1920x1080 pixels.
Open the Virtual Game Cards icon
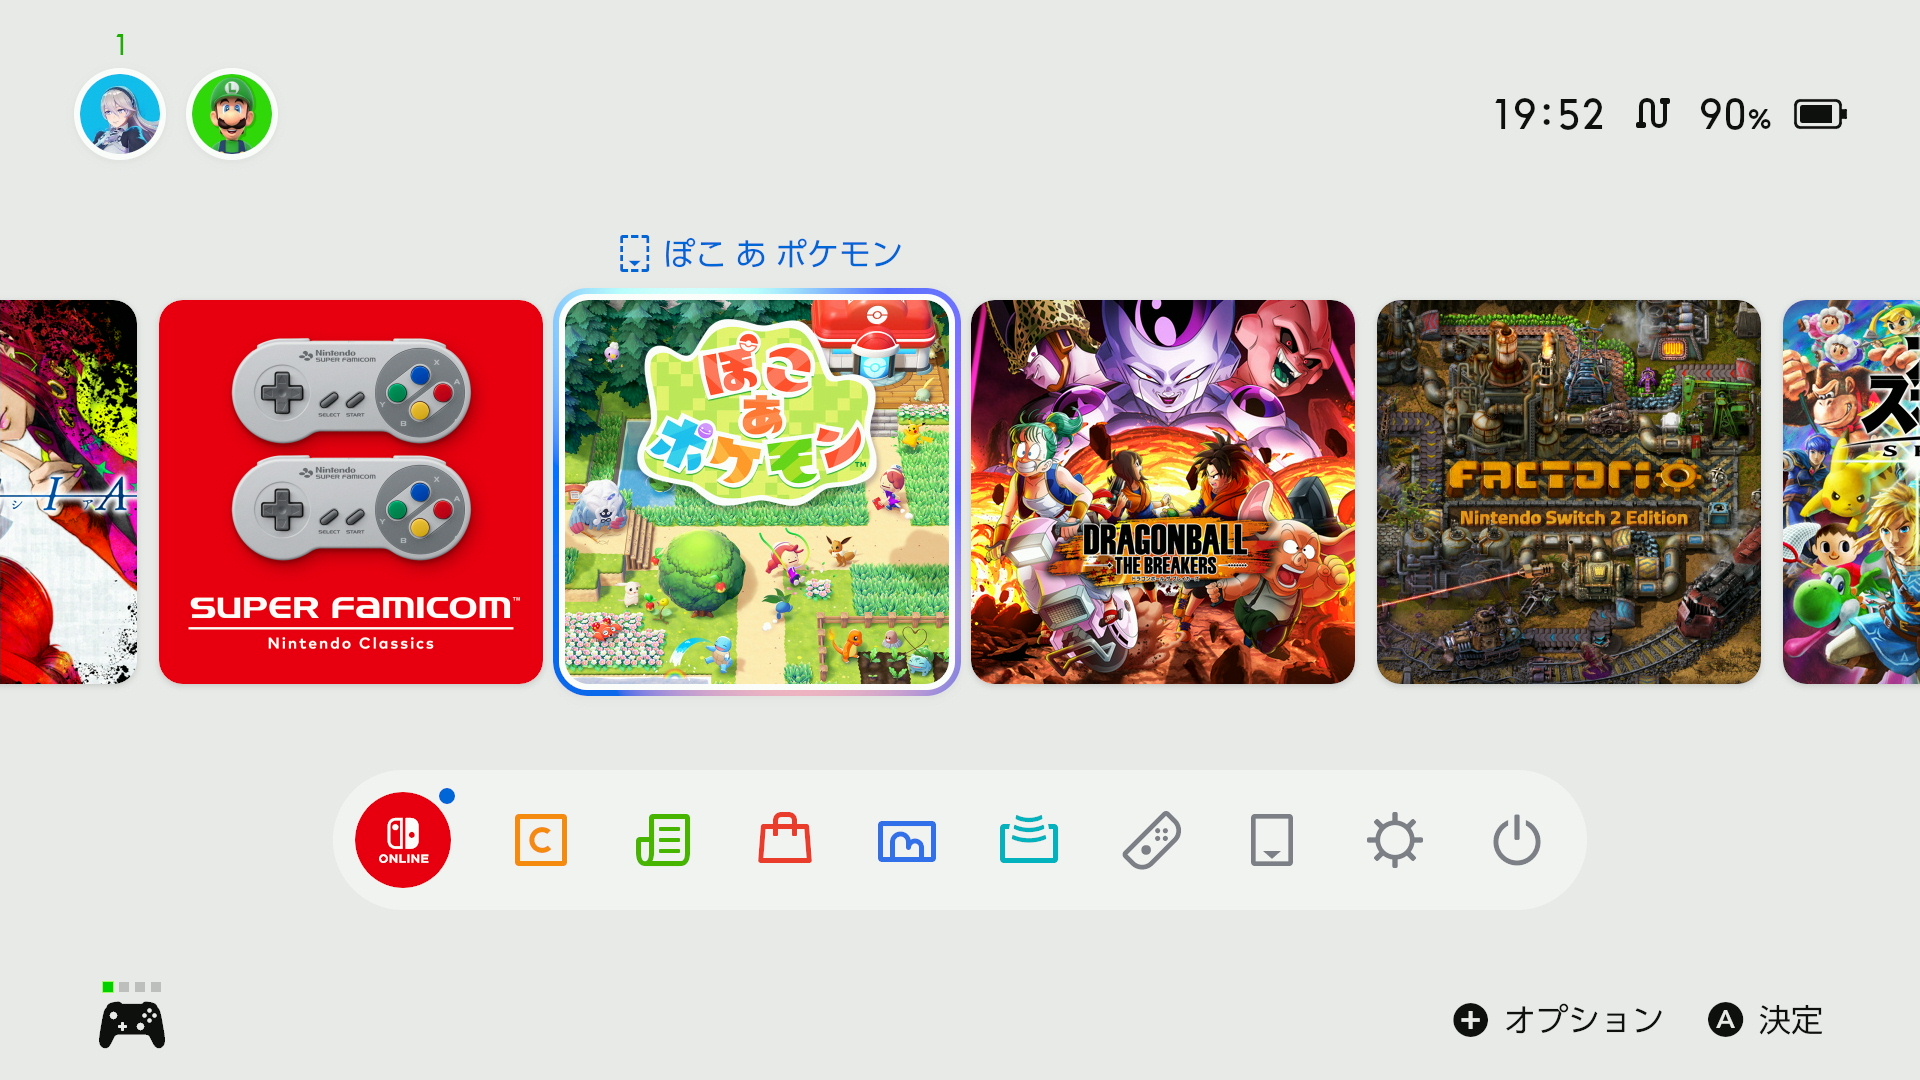(1272, 840)
